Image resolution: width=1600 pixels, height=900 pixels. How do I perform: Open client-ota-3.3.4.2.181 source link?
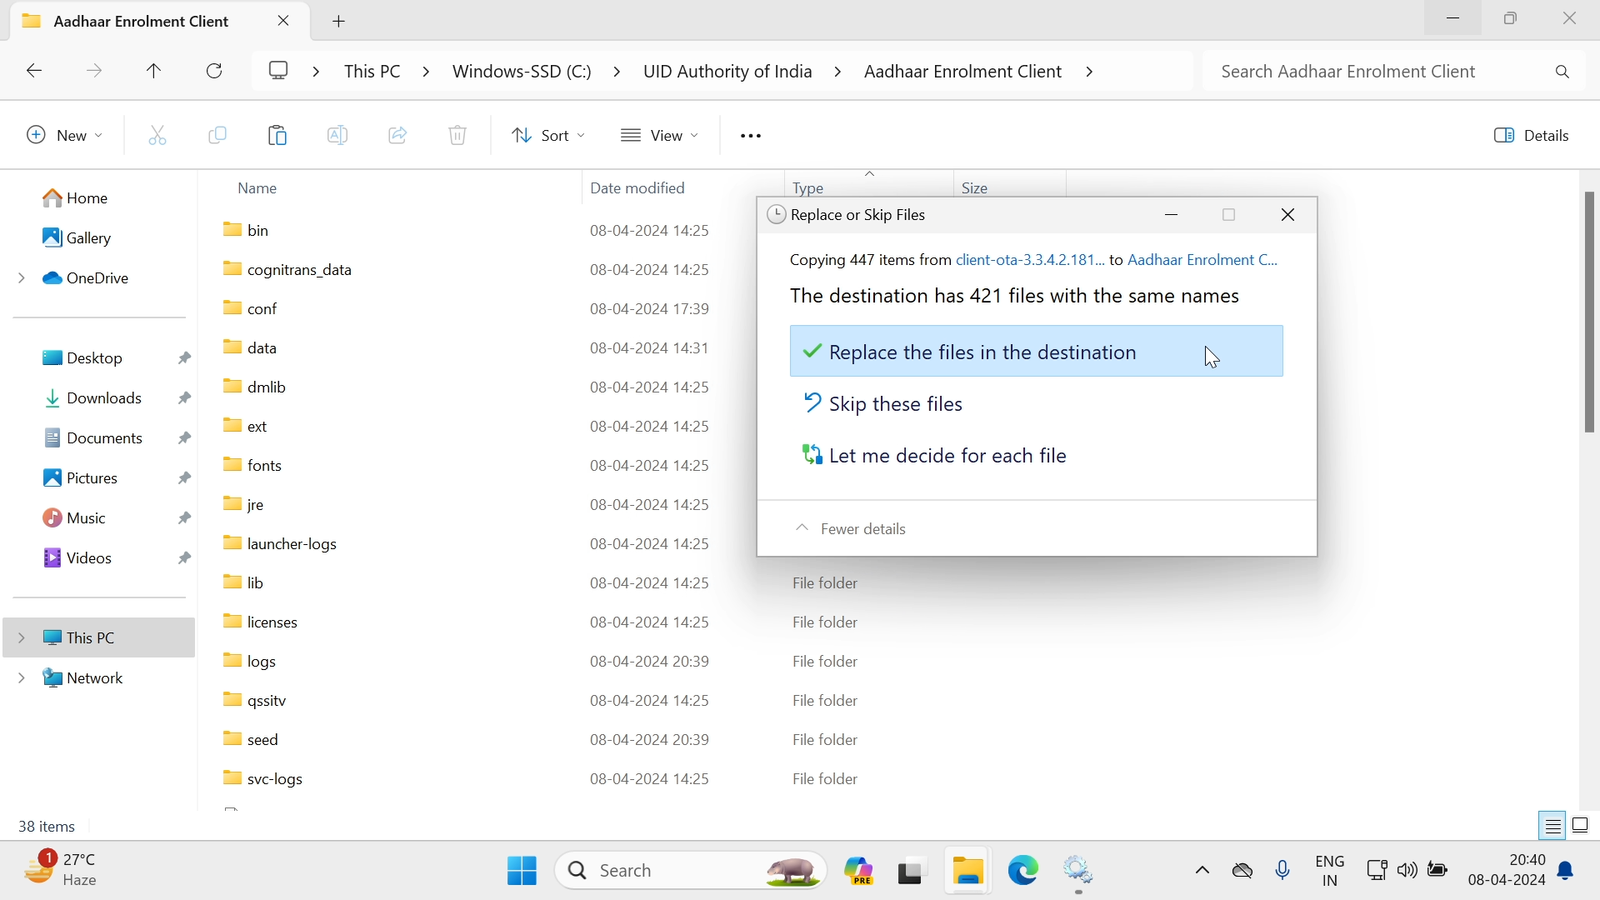point(1030,259)
